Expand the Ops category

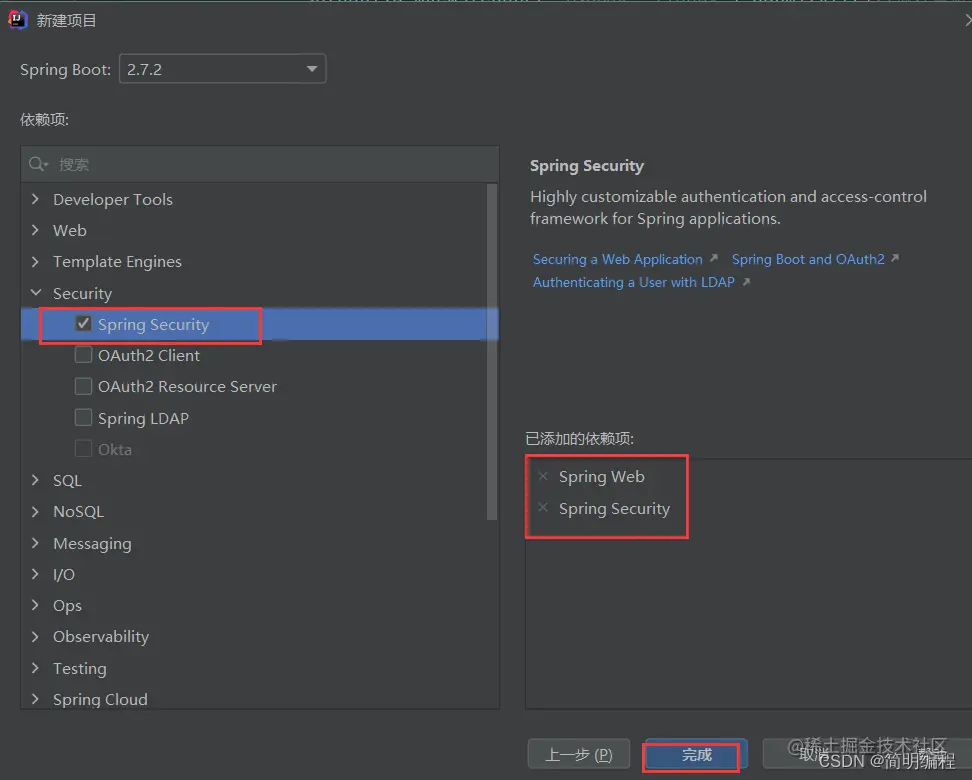pos(35,605)
